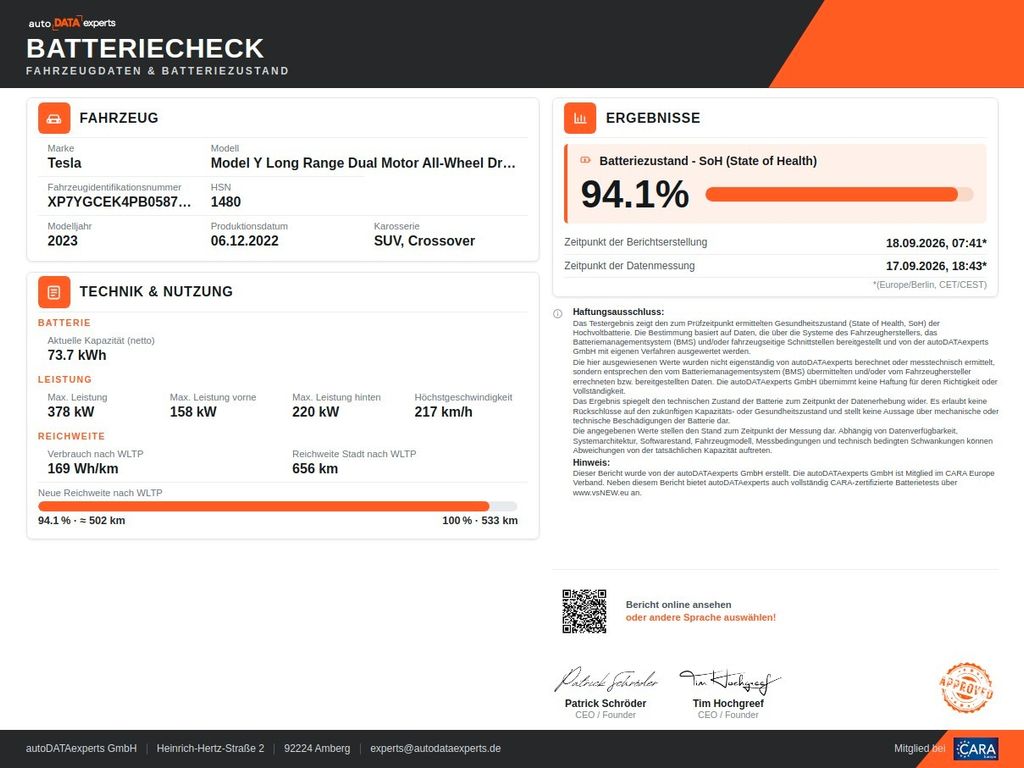Open 'oder andere Sprache auswählen!' link

(x=701, y=617)
